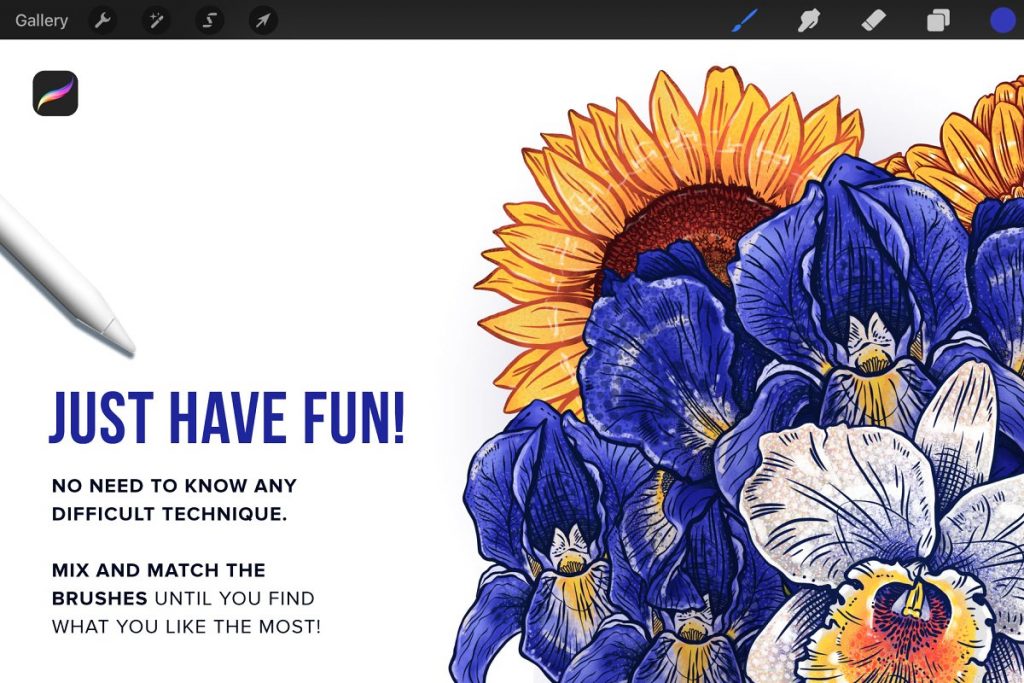Click the "JUST HAVE FUN!" heading
Viewport: 1024px width, 683px height.
click(x=227, y=418)
